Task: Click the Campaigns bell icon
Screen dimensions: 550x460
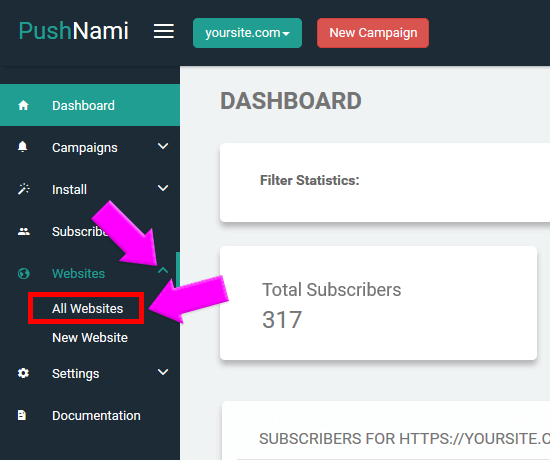Action: 22,147
